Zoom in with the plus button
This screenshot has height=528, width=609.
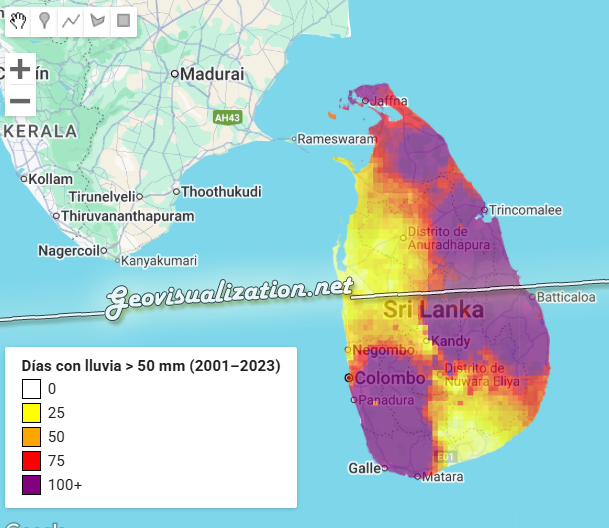pos(20,69)
